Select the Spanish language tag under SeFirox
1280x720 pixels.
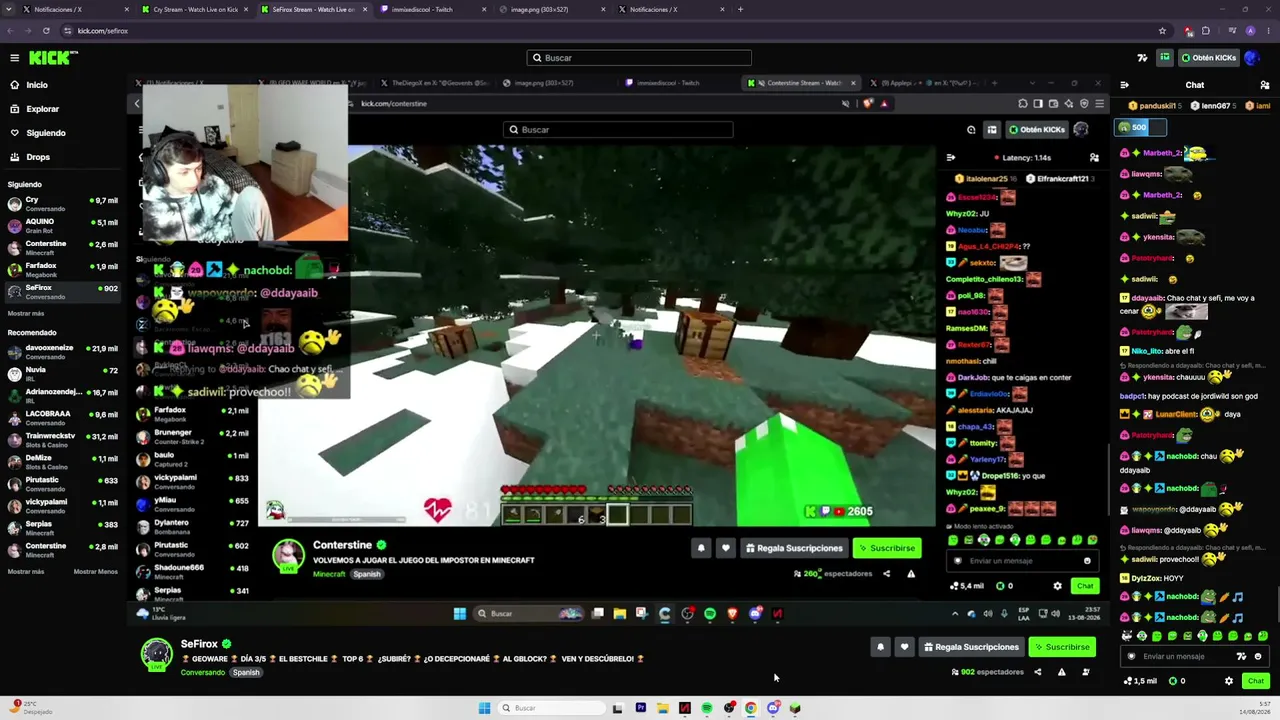(x=246, y=672)
